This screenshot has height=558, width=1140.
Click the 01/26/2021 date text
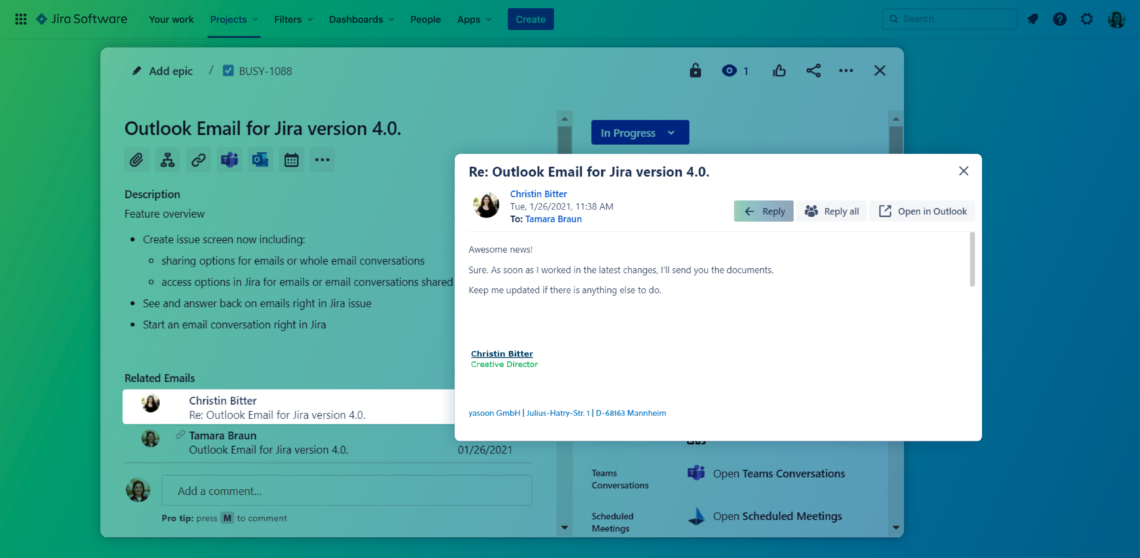(x=485, y=450)
